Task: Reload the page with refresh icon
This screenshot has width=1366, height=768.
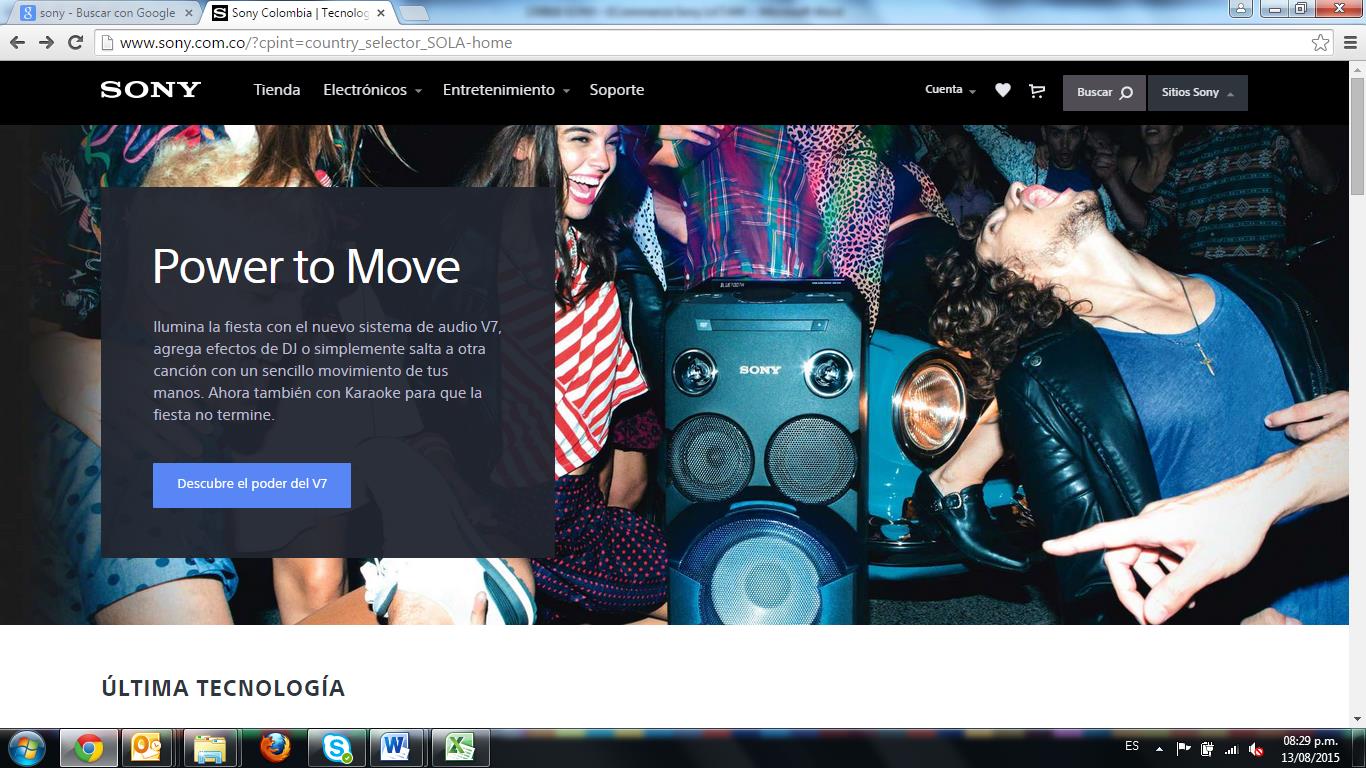Action: [75, 43]
